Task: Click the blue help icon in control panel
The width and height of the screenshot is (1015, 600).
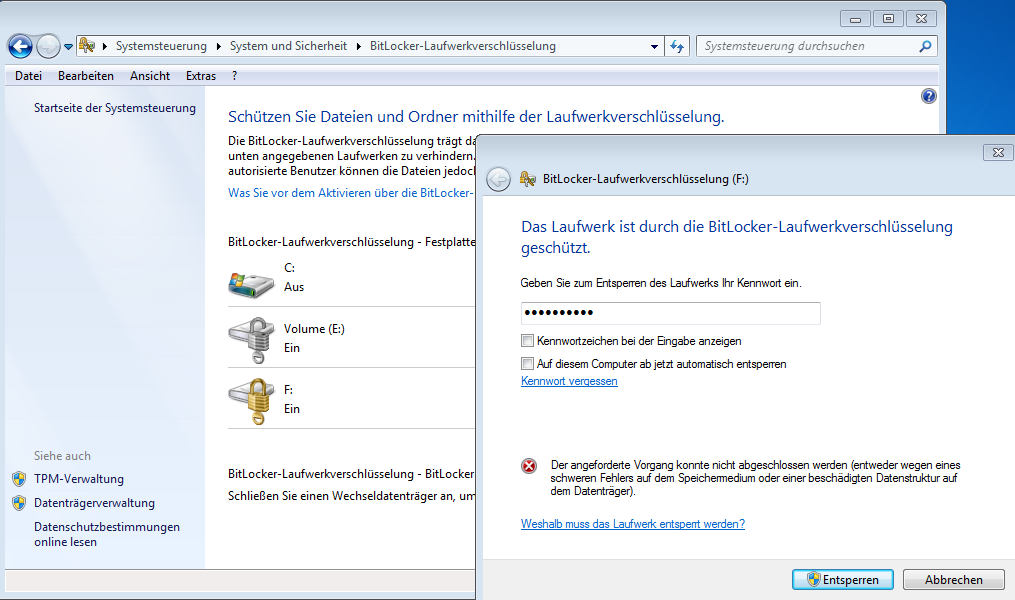Action: tap(928, 96)
